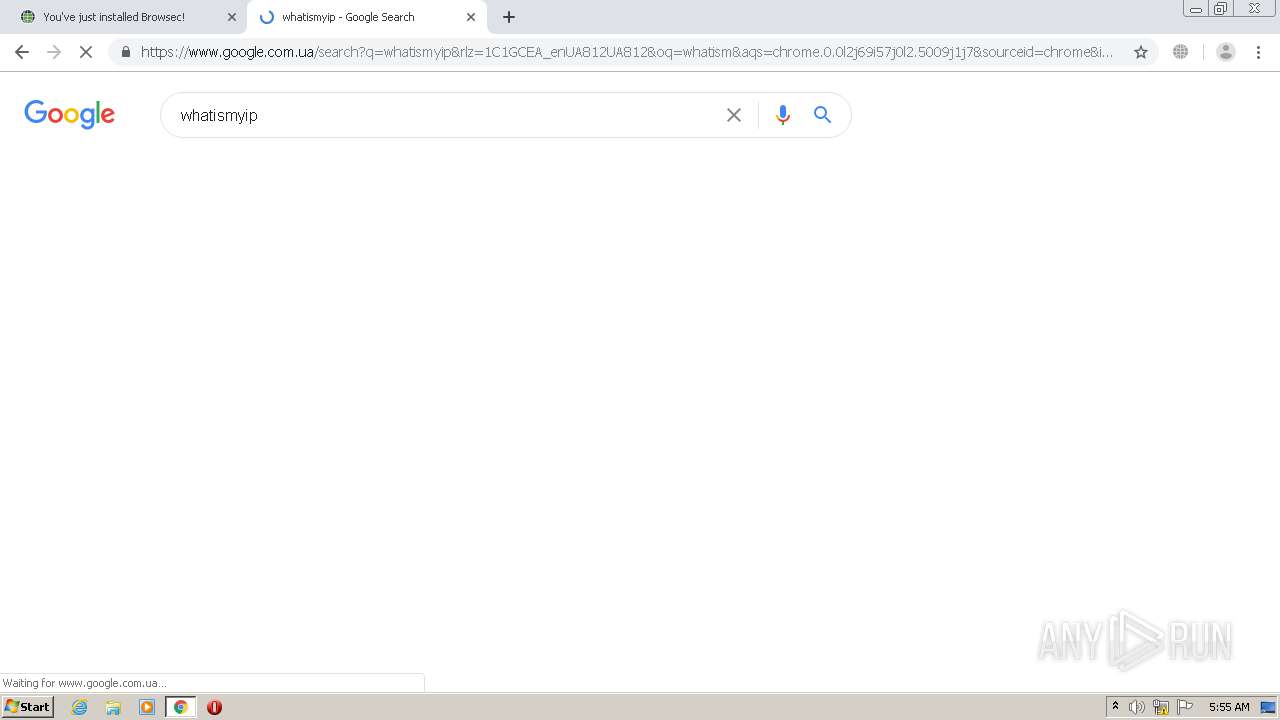Open the Chrome three-dot menu

[x=1259, y=52]
